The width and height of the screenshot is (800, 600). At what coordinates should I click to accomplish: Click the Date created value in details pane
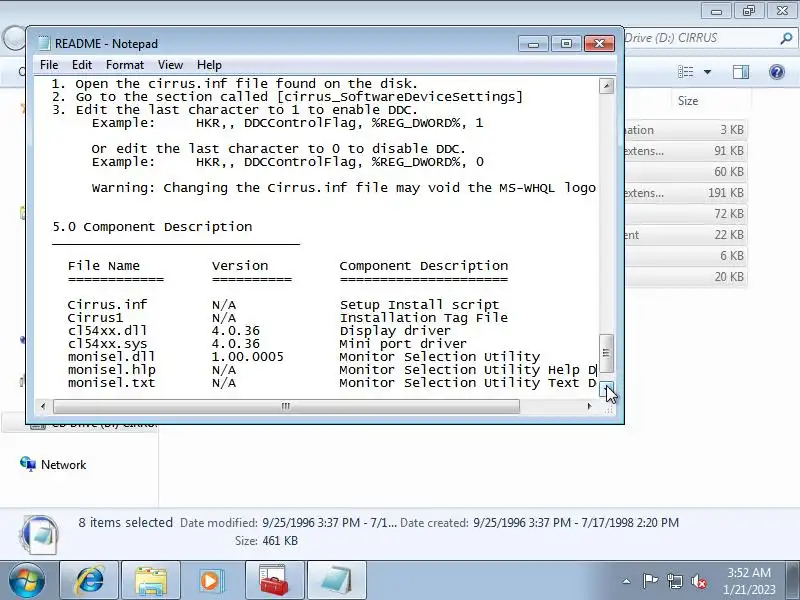[576, 523]
